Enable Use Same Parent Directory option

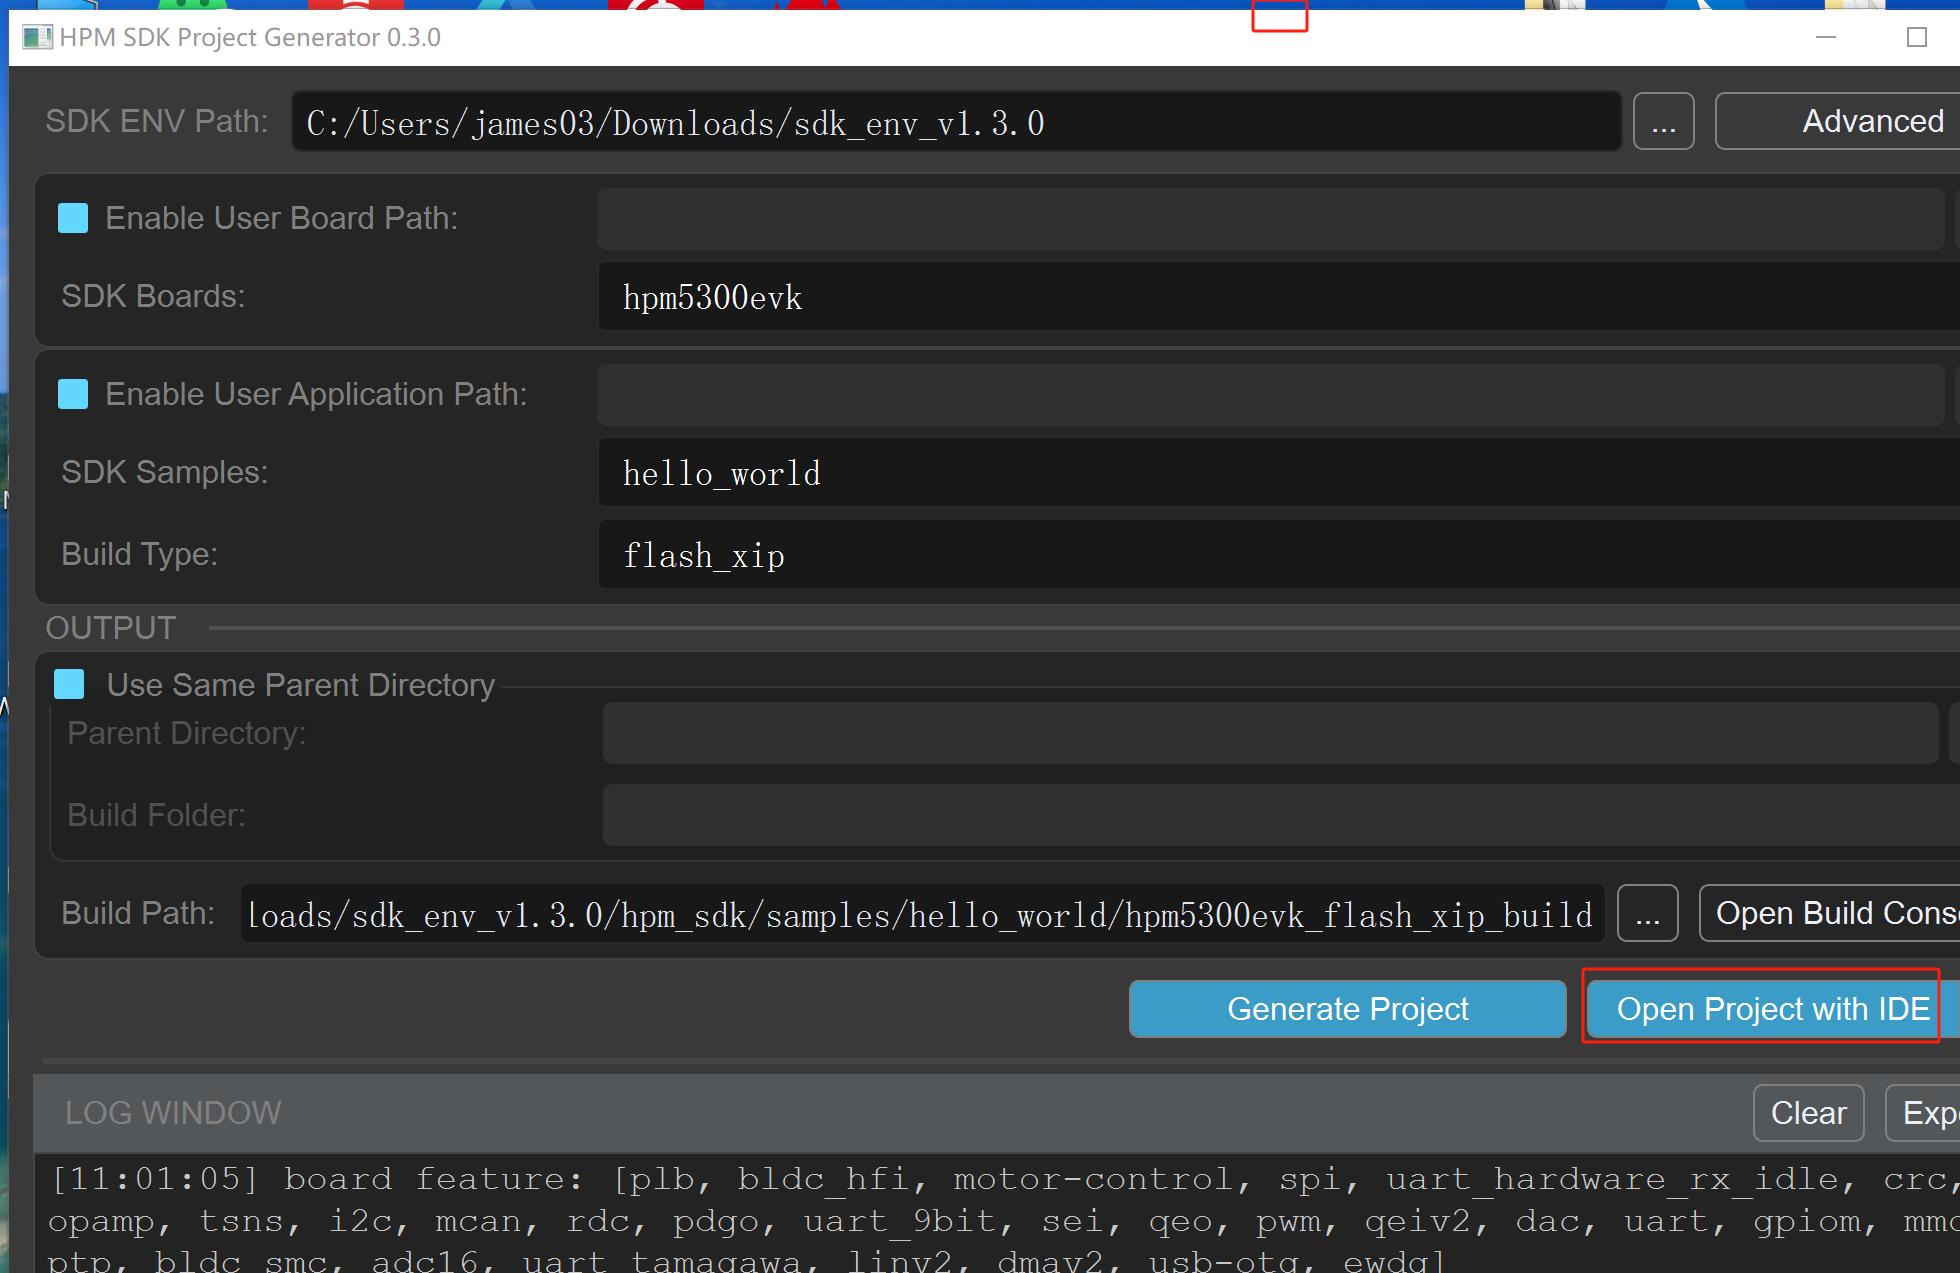[69, 685]
